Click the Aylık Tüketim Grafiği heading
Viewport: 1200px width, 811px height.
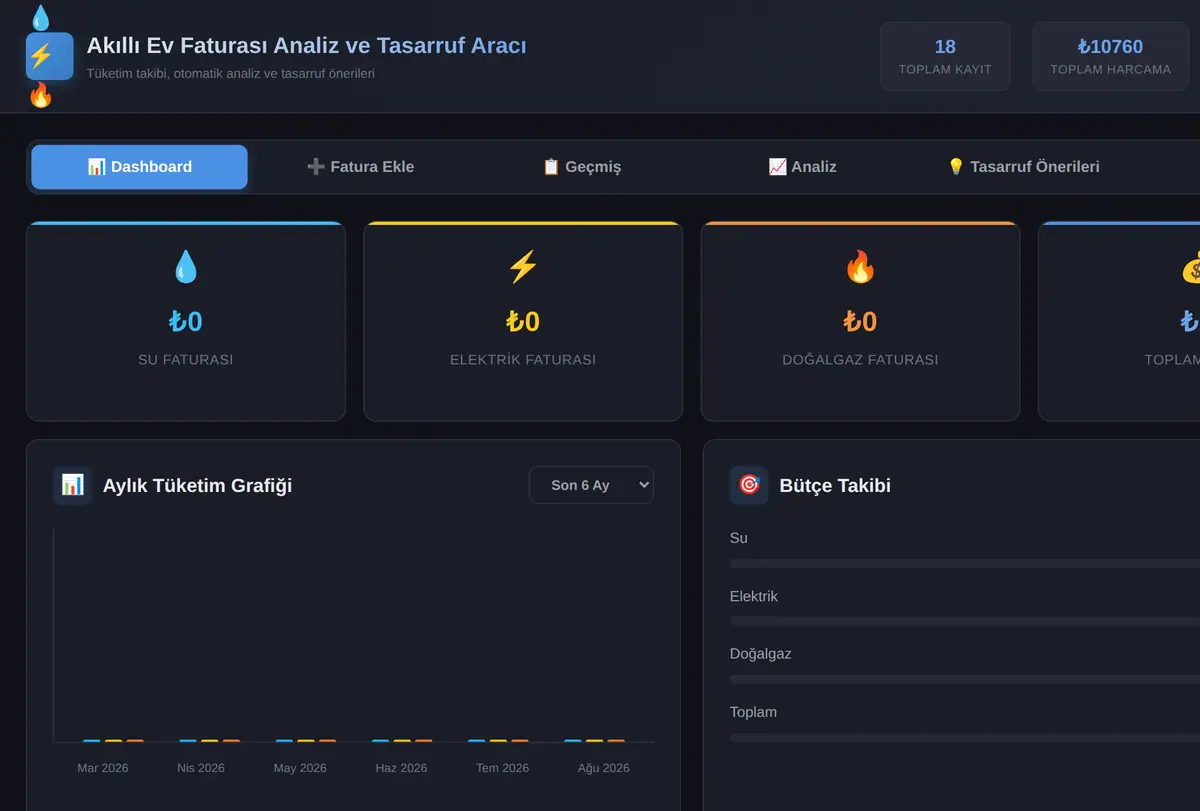tap(198, 486)
